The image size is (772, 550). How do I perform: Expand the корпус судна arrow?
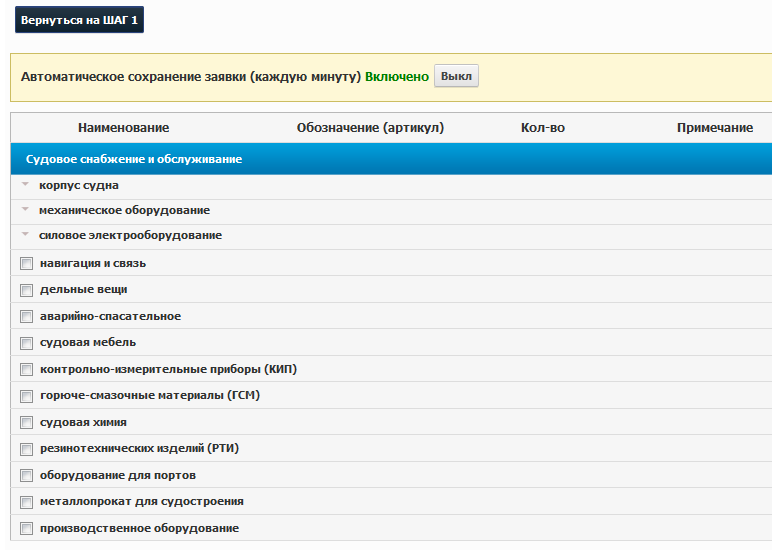point(25,184)
